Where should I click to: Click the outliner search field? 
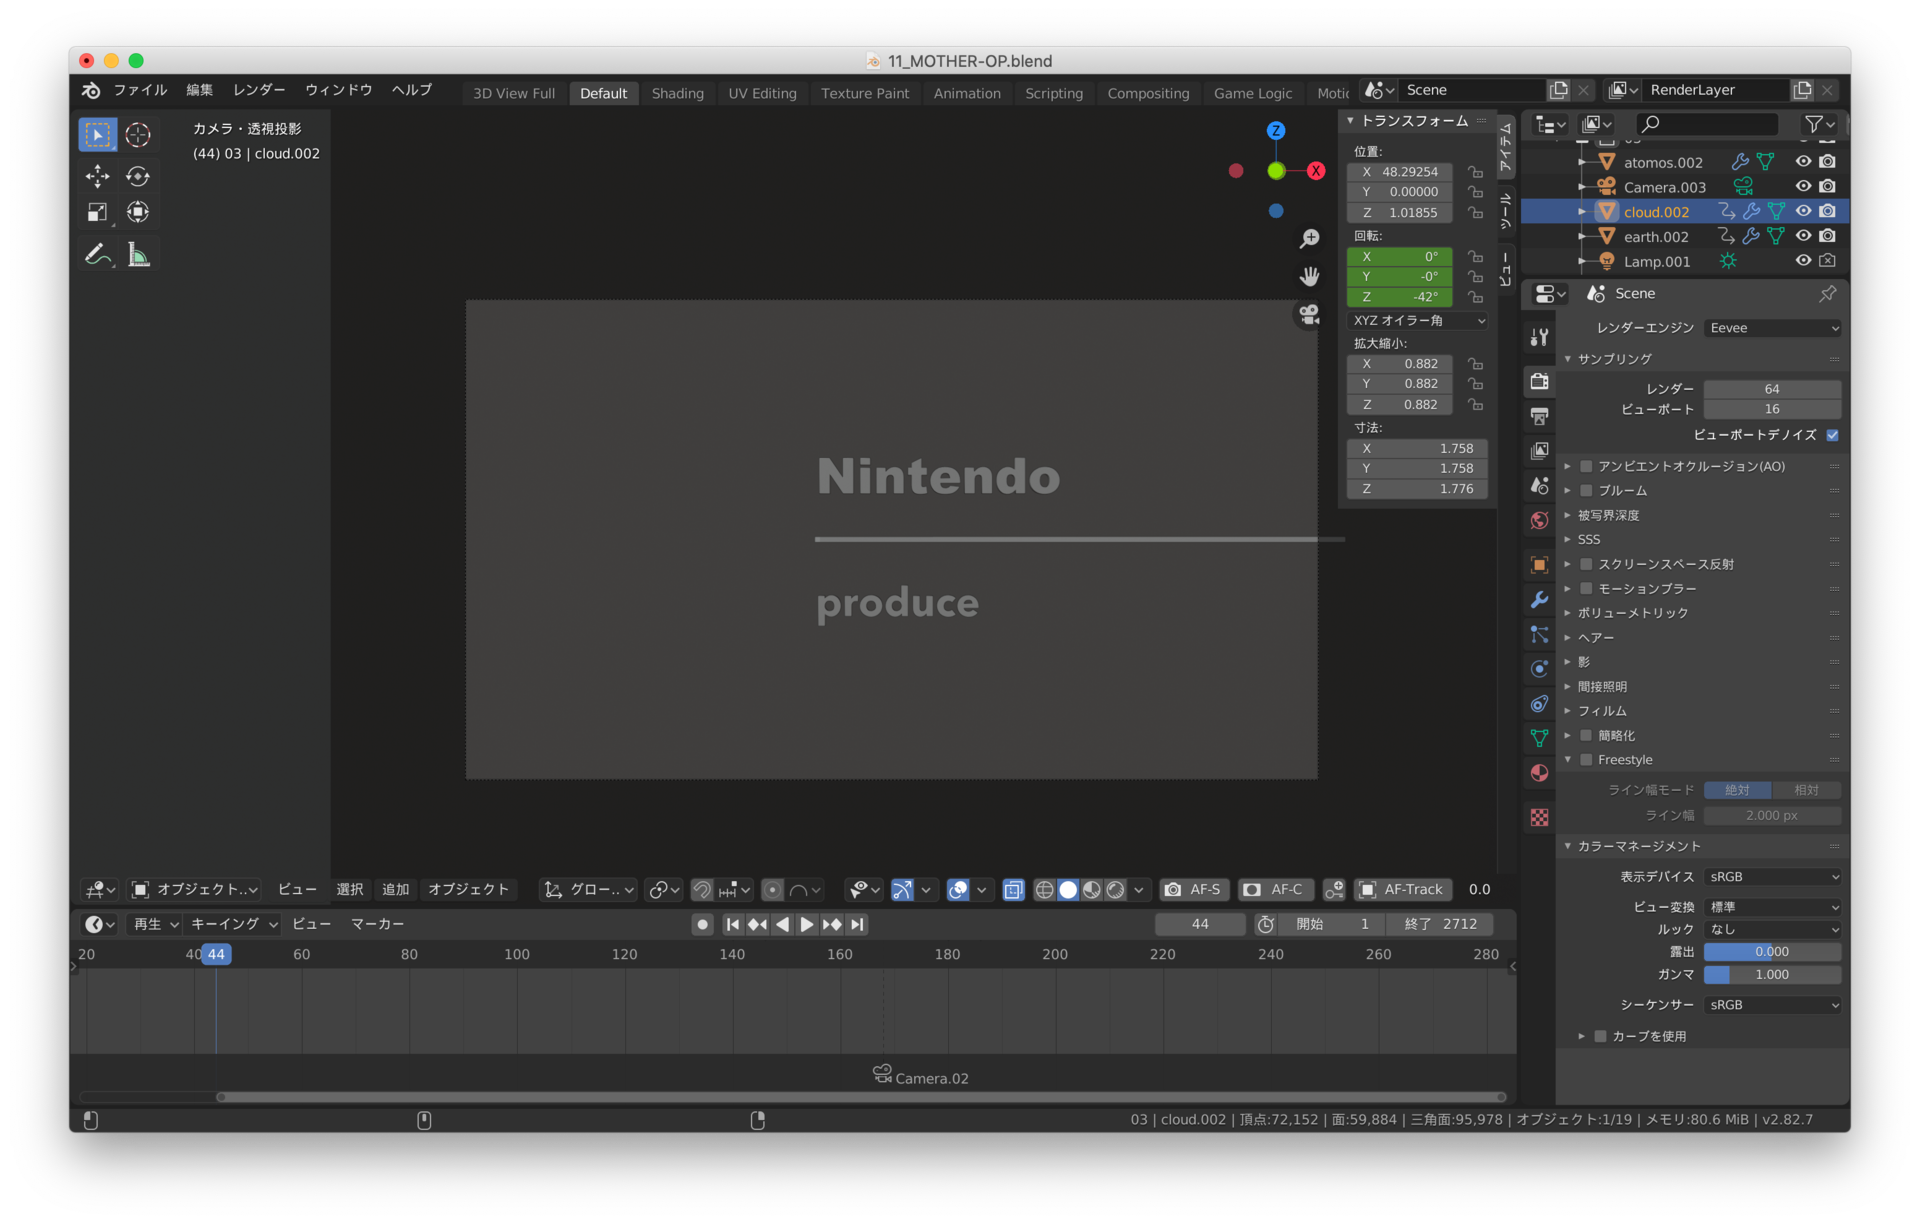(1708, 124)
